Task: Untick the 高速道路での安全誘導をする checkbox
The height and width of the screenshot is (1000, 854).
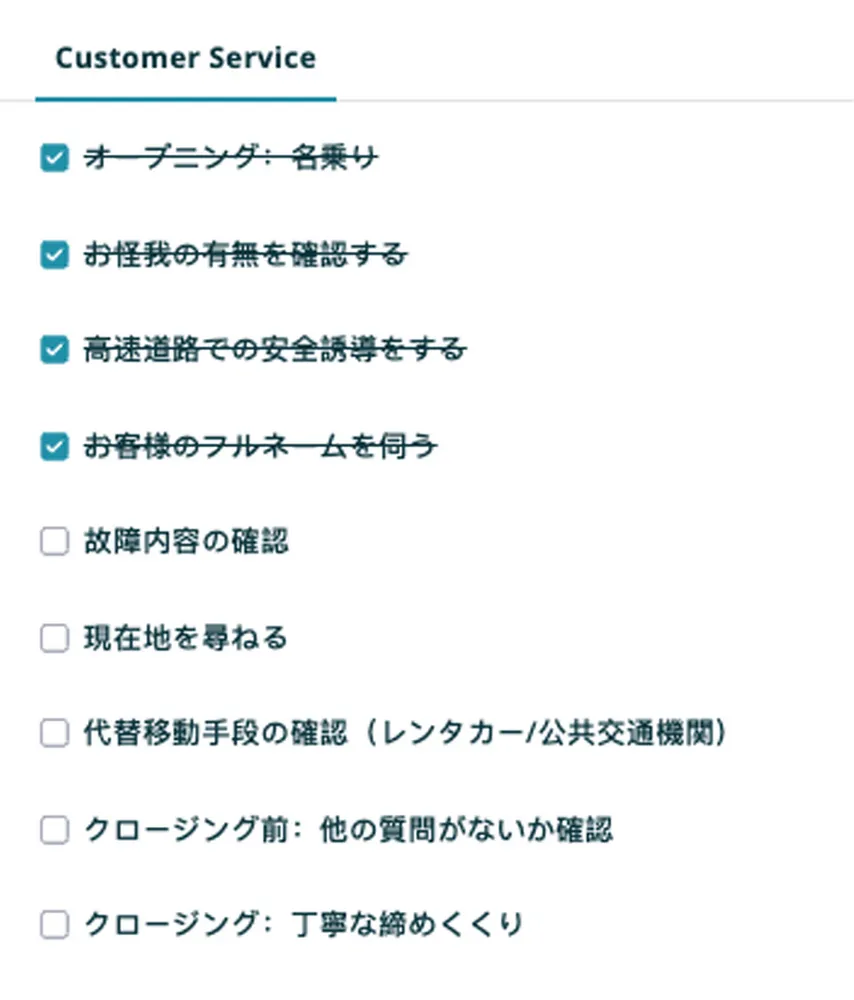Action: tap(54, 350)
